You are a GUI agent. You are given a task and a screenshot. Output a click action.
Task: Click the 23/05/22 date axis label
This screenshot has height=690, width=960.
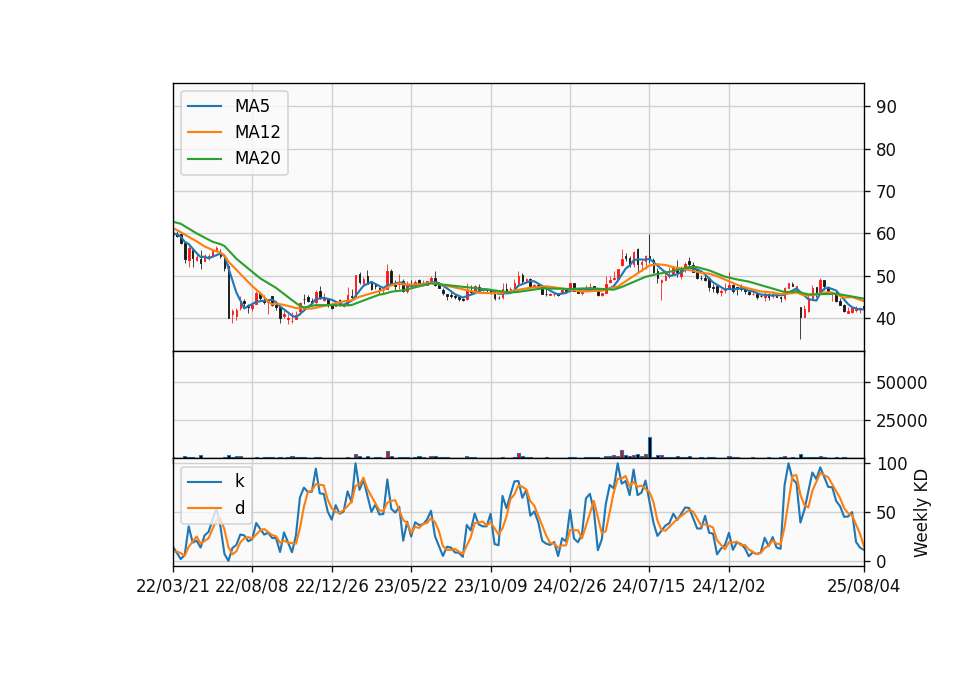pos(411,586)
